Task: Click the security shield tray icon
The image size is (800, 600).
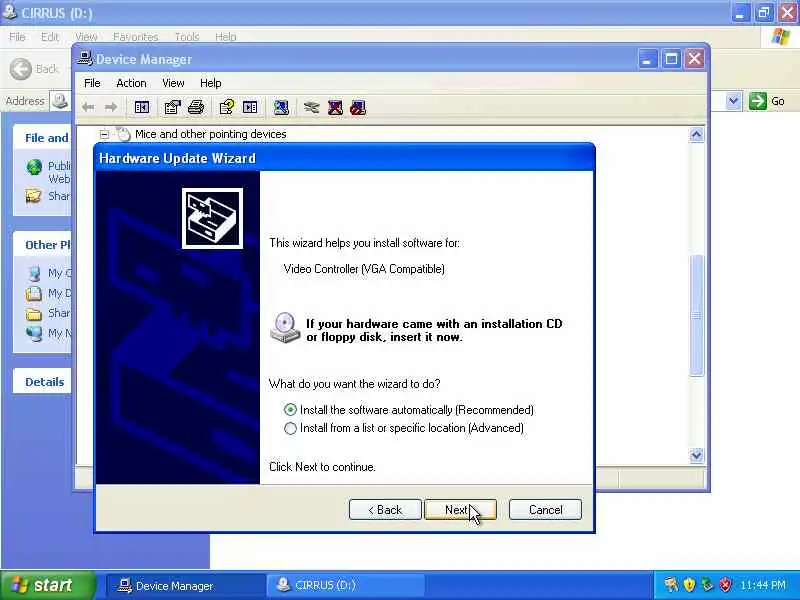Action: [689, 584]
